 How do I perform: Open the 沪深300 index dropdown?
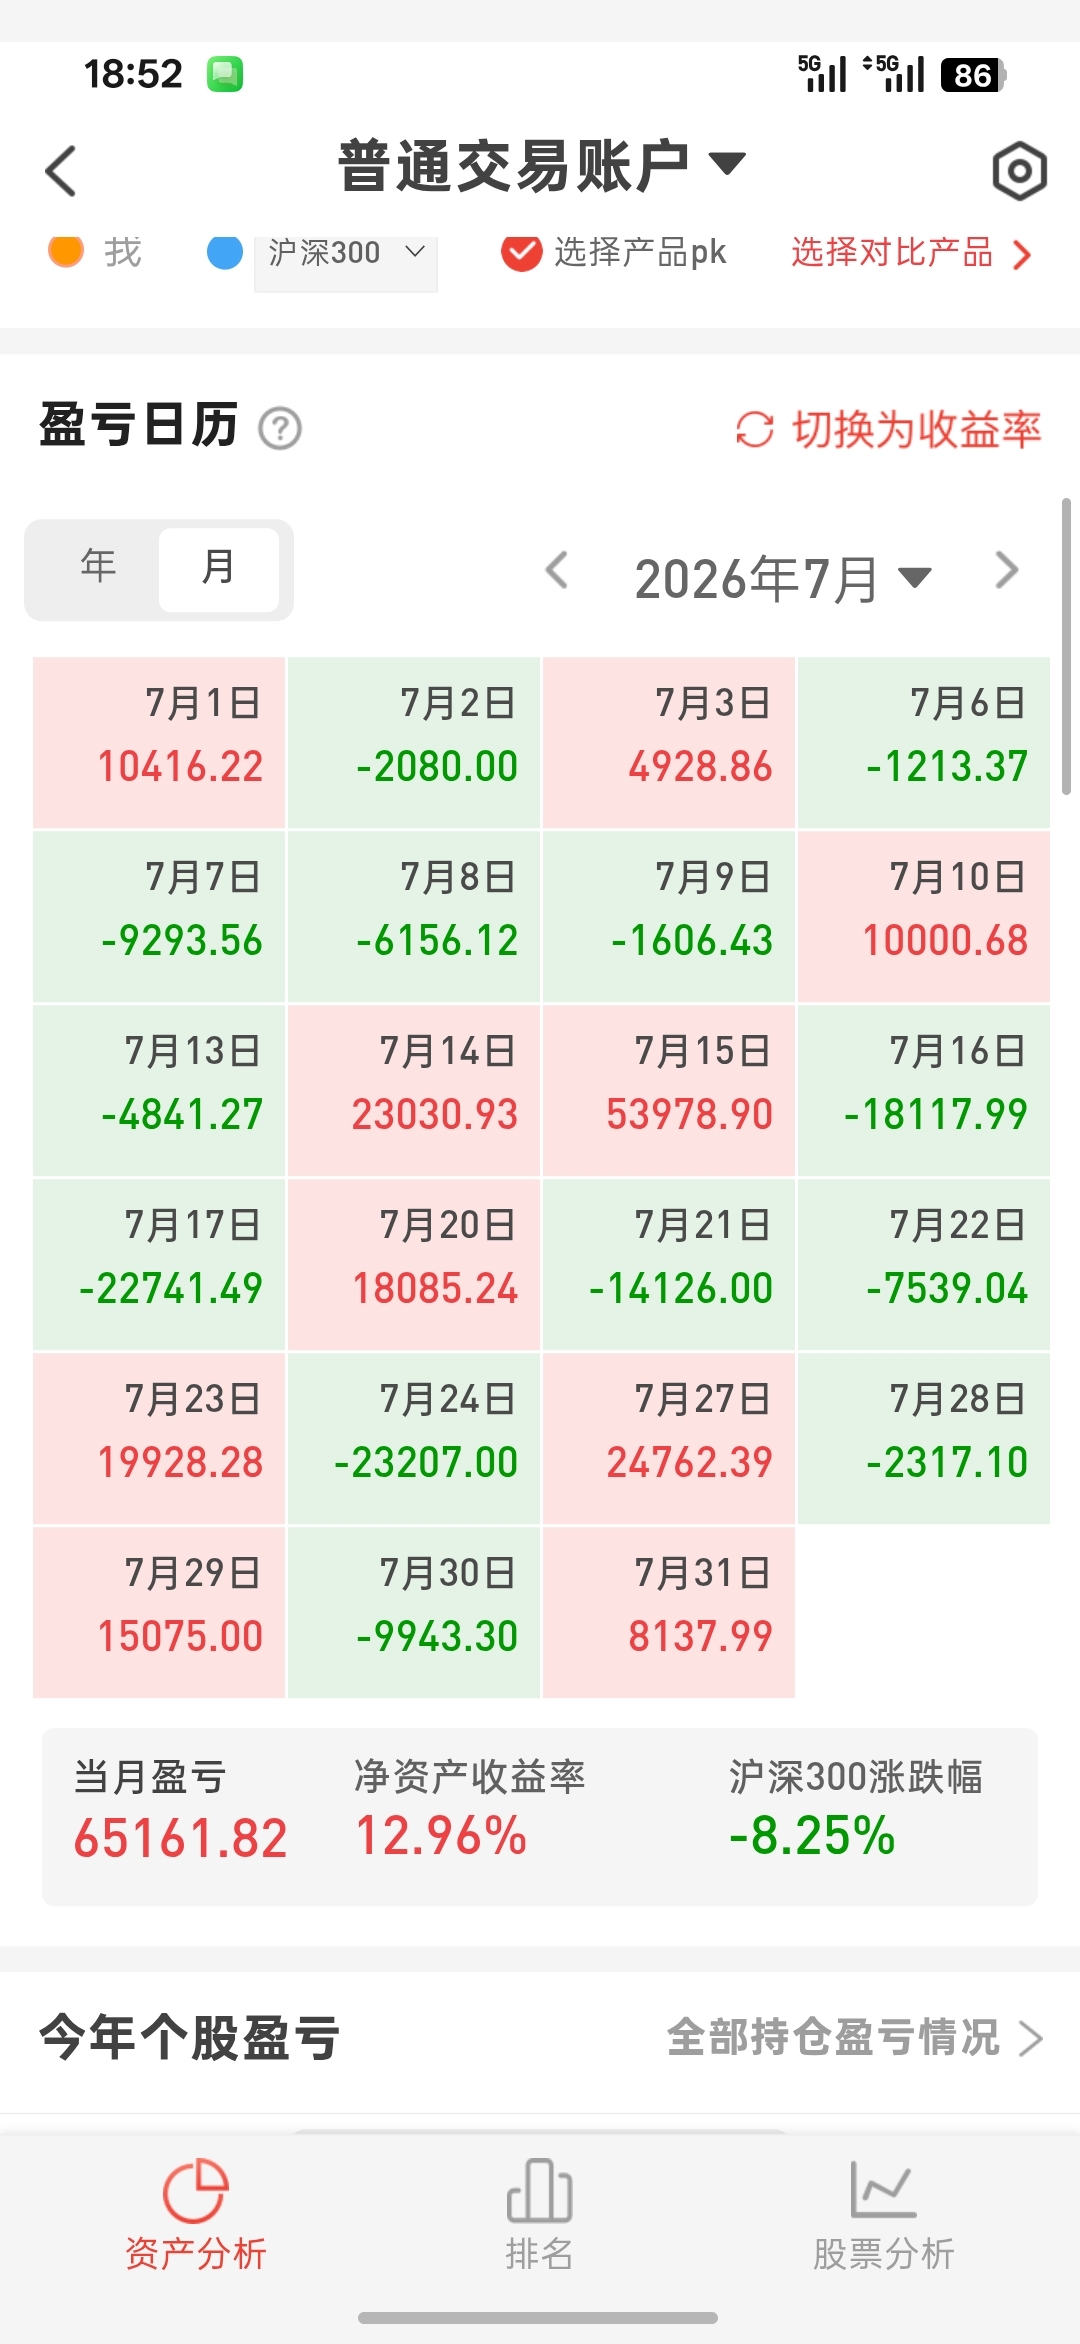pos(346,255)
